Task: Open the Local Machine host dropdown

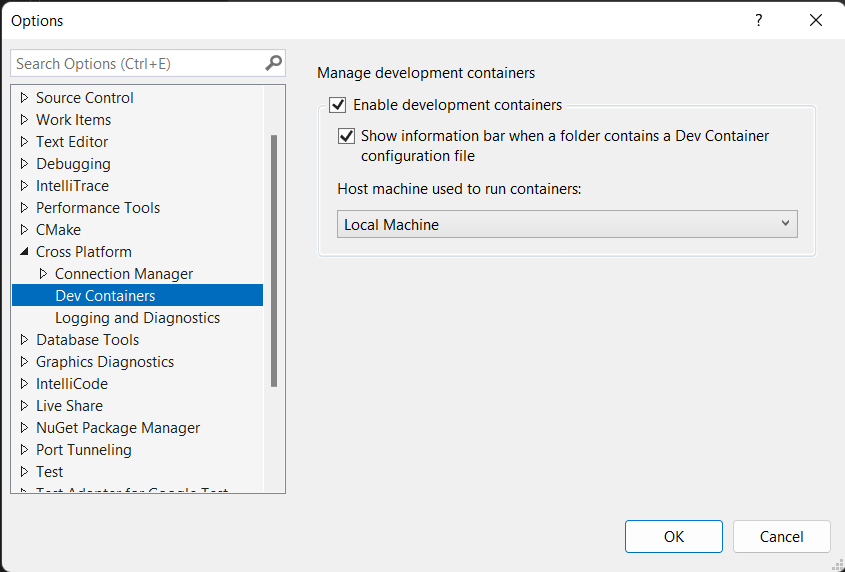Action: (x=567, y=225)
